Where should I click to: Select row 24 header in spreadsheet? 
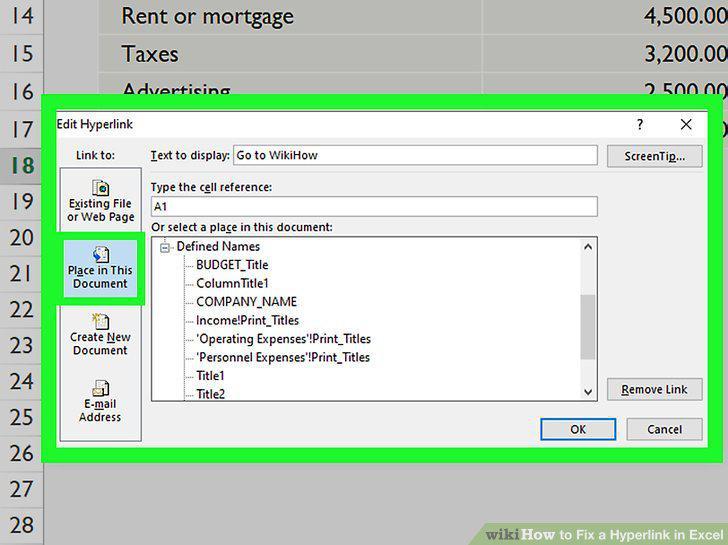[x=20, y=381]
